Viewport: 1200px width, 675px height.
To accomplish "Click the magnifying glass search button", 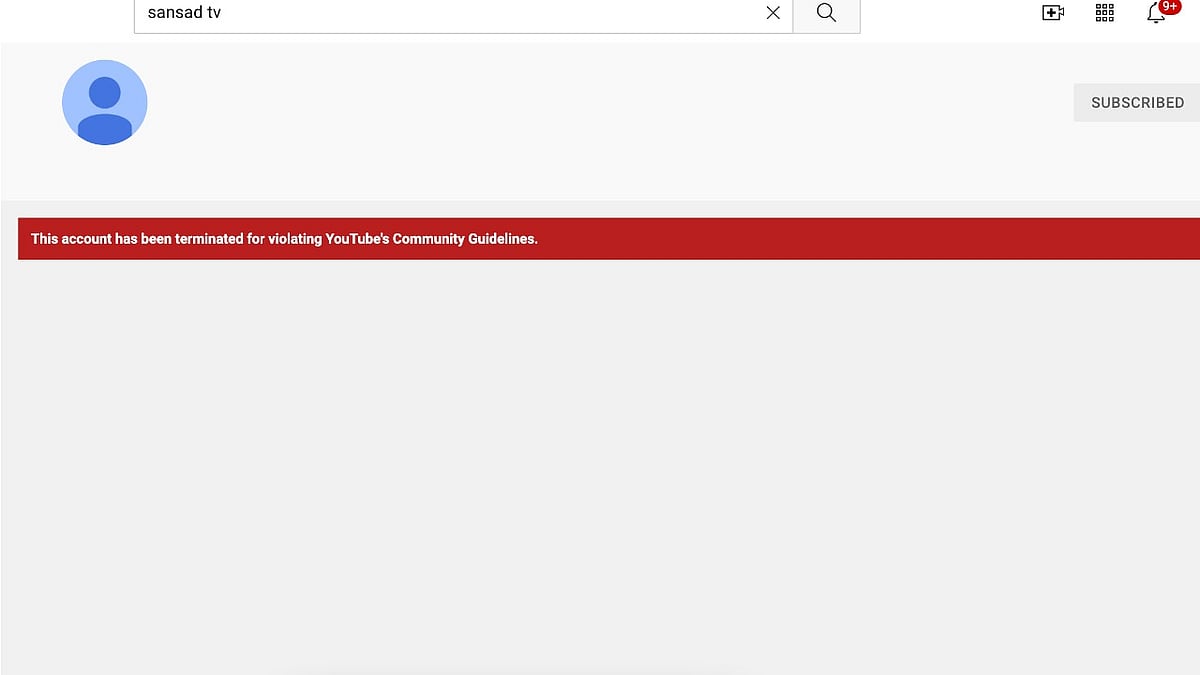I will point(826,13).
